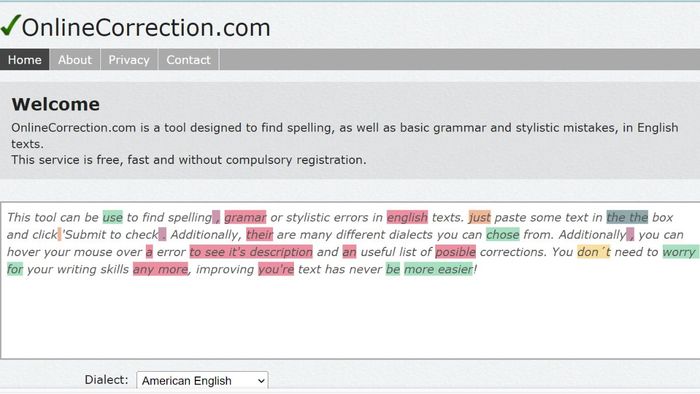Click green highlighted phrase 'more easier'
Screen dimensions: 700x394
[x=438, y=270]
